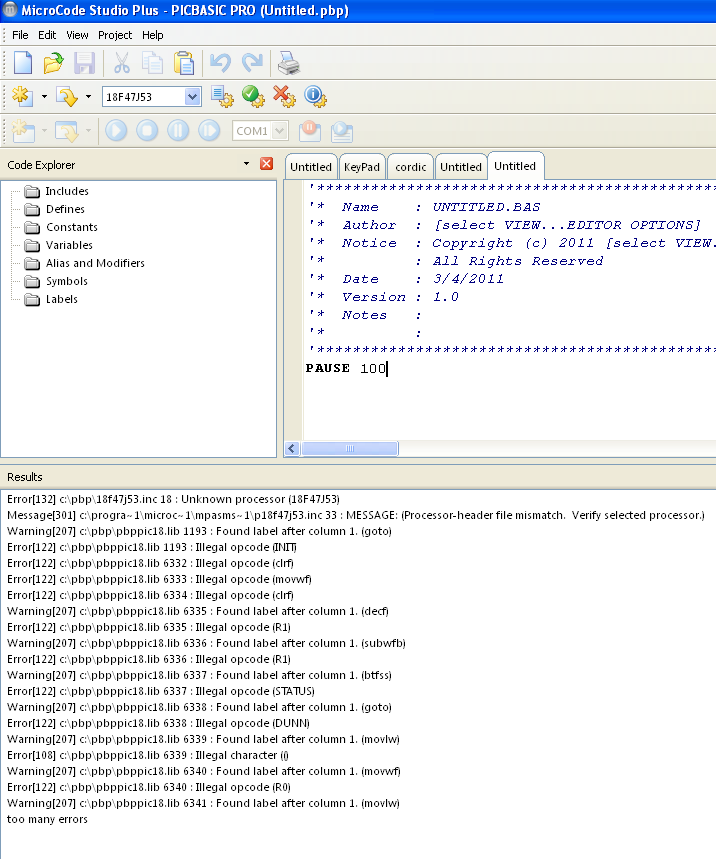Select the Variables folder in Code Explorer

tap(69, 245)
